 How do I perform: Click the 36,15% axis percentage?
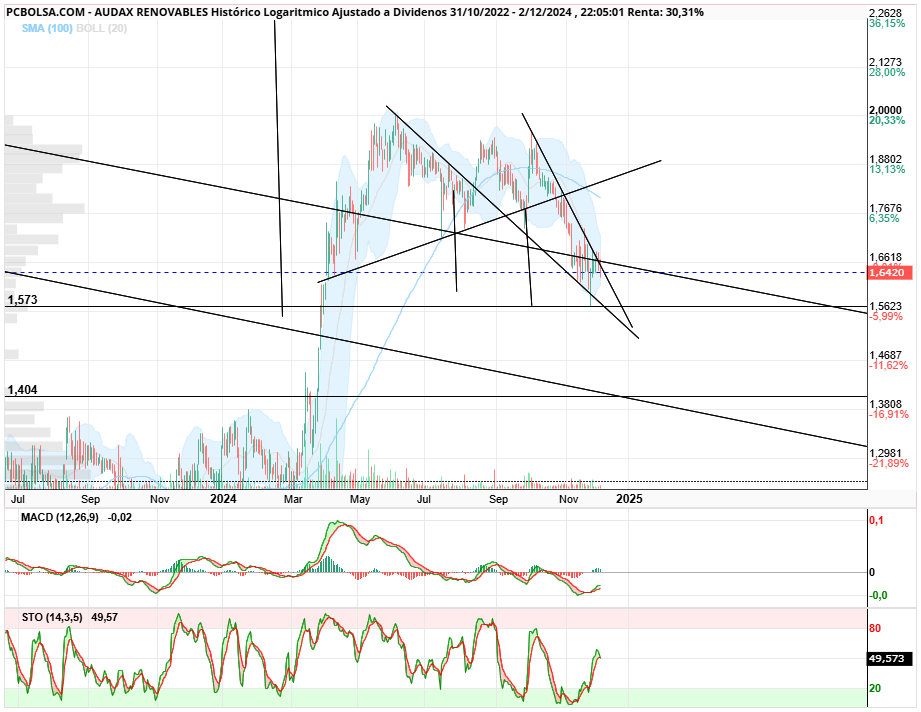887,23
